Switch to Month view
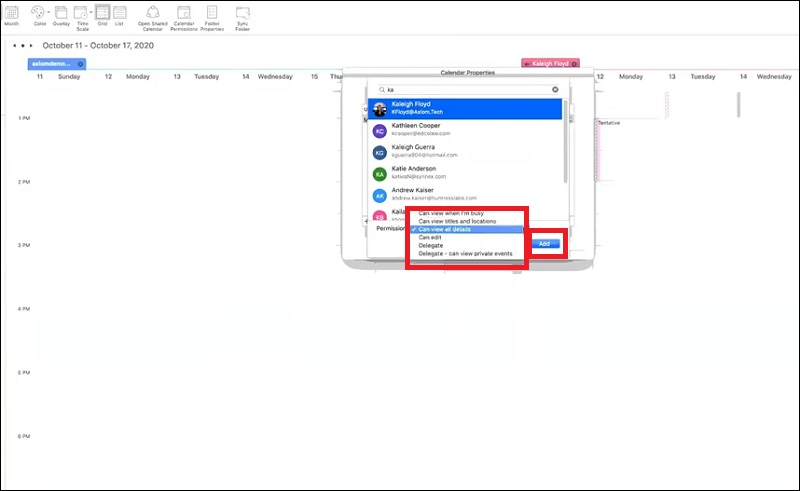The height and width of the screenshot is (491, 800). (11, 15)
